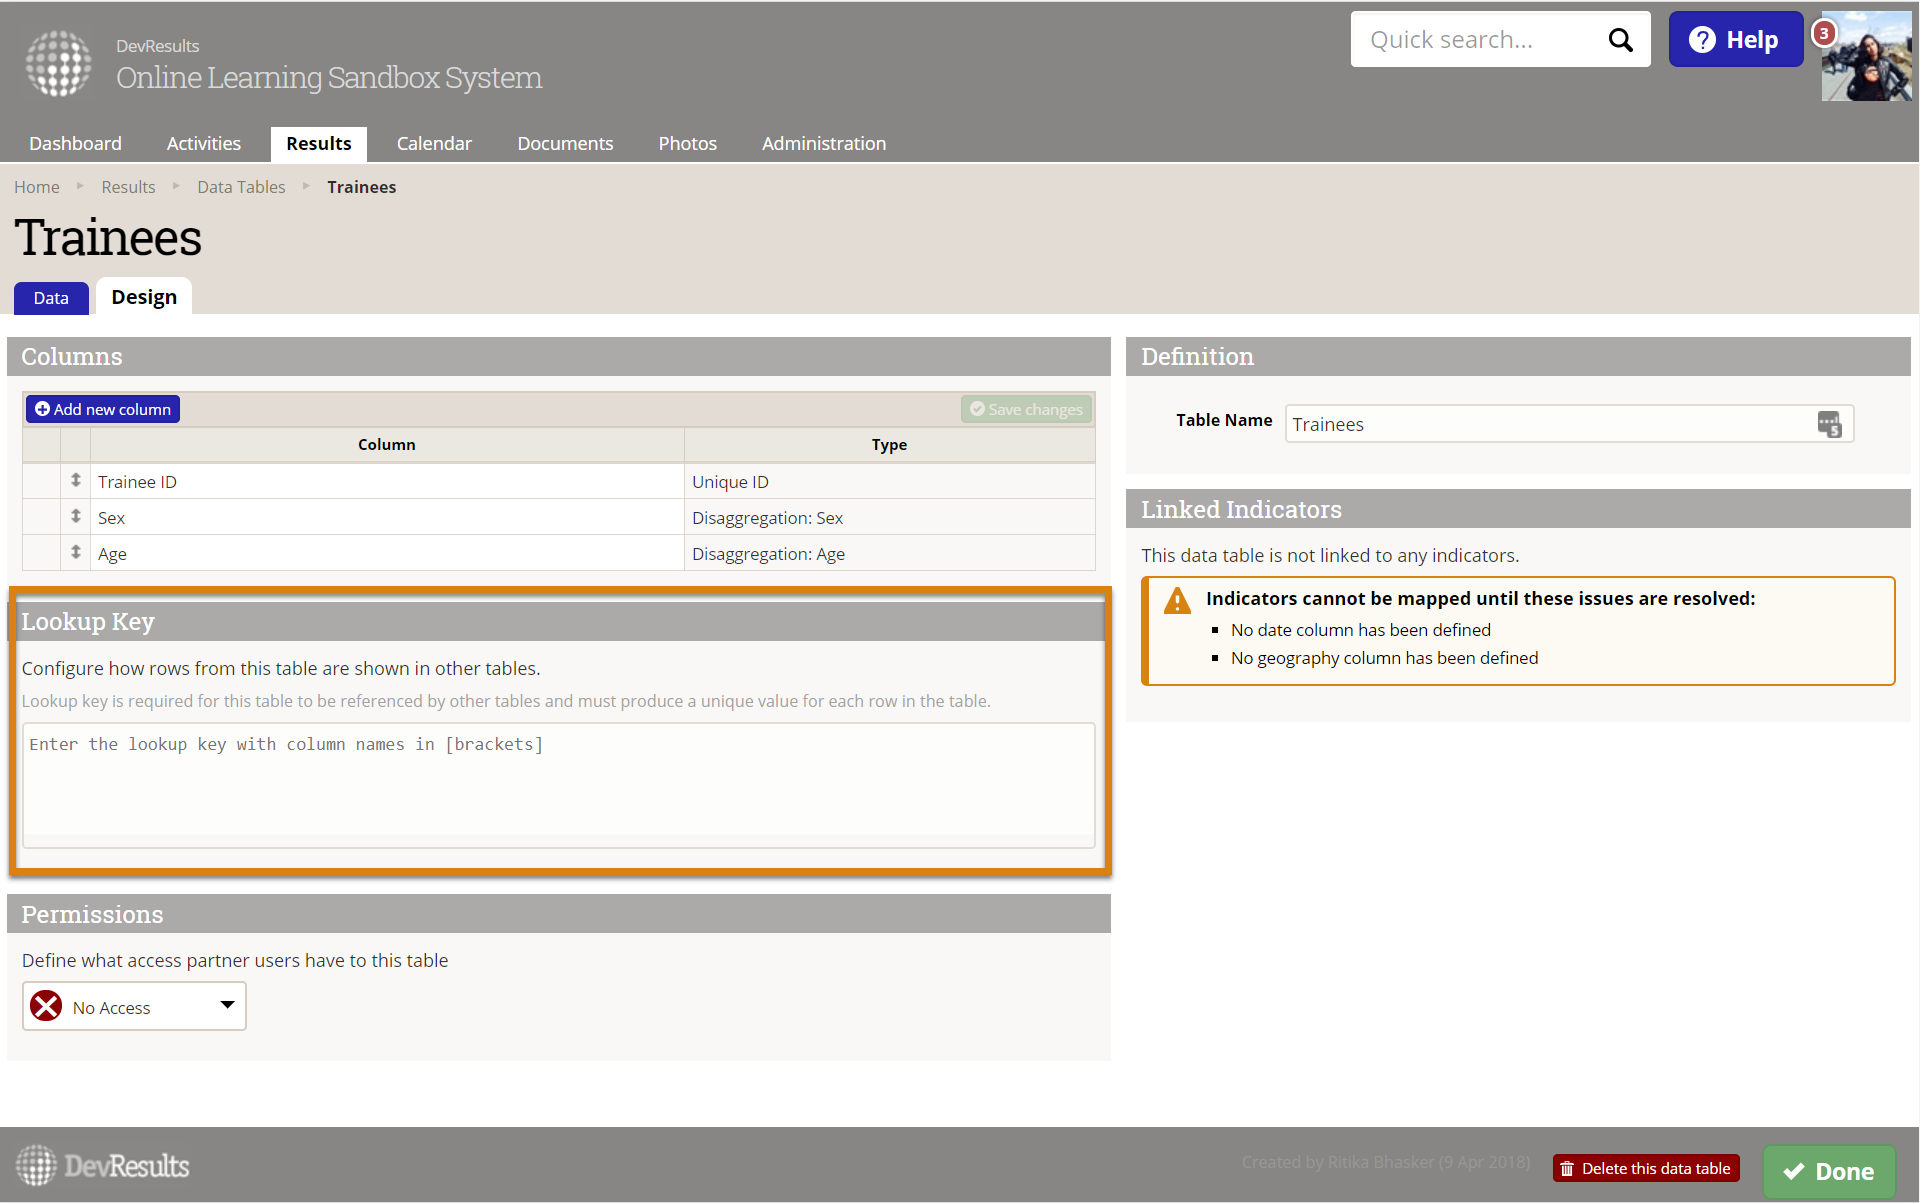Click the Help button
1920x1203 pixels.
(x=1735, y=40)
